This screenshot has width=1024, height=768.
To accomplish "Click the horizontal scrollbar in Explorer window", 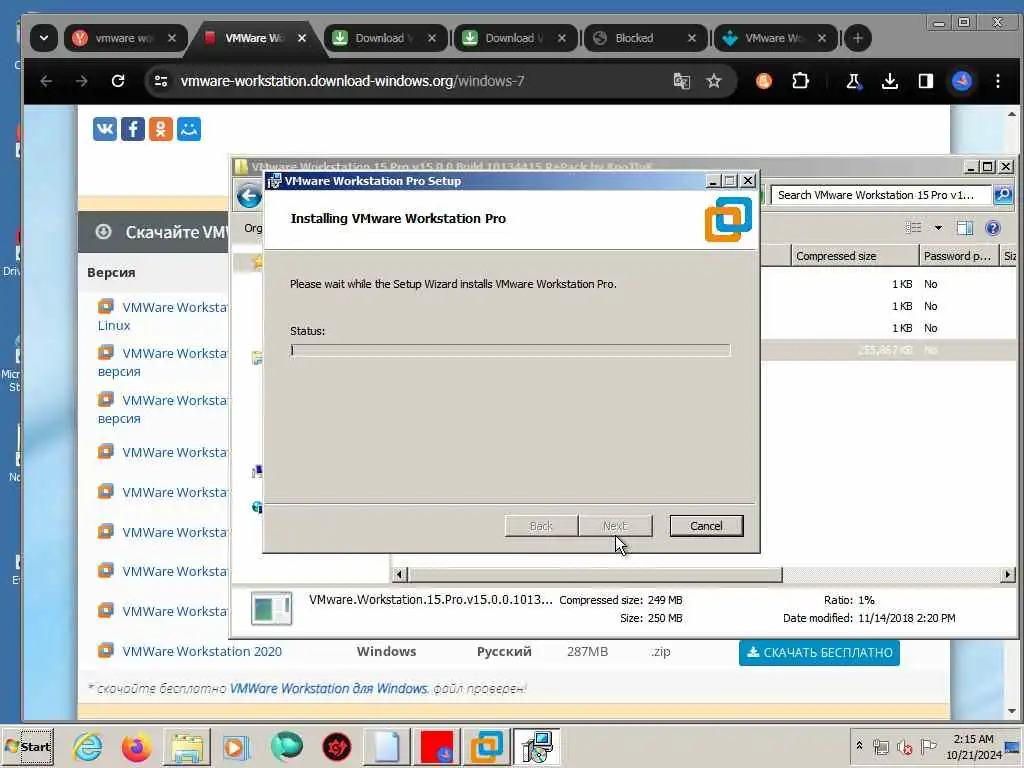I will (594, 575).
